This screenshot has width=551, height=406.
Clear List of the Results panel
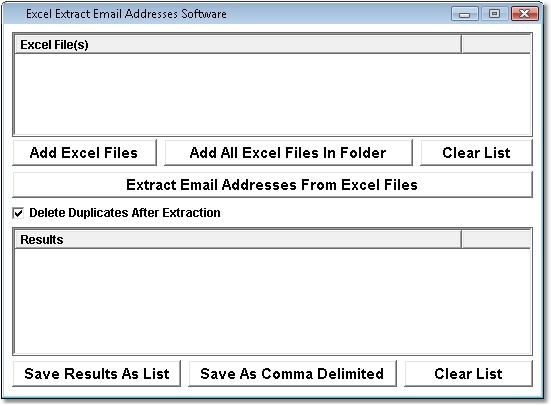pyautogui.click(x=468, y=374)
